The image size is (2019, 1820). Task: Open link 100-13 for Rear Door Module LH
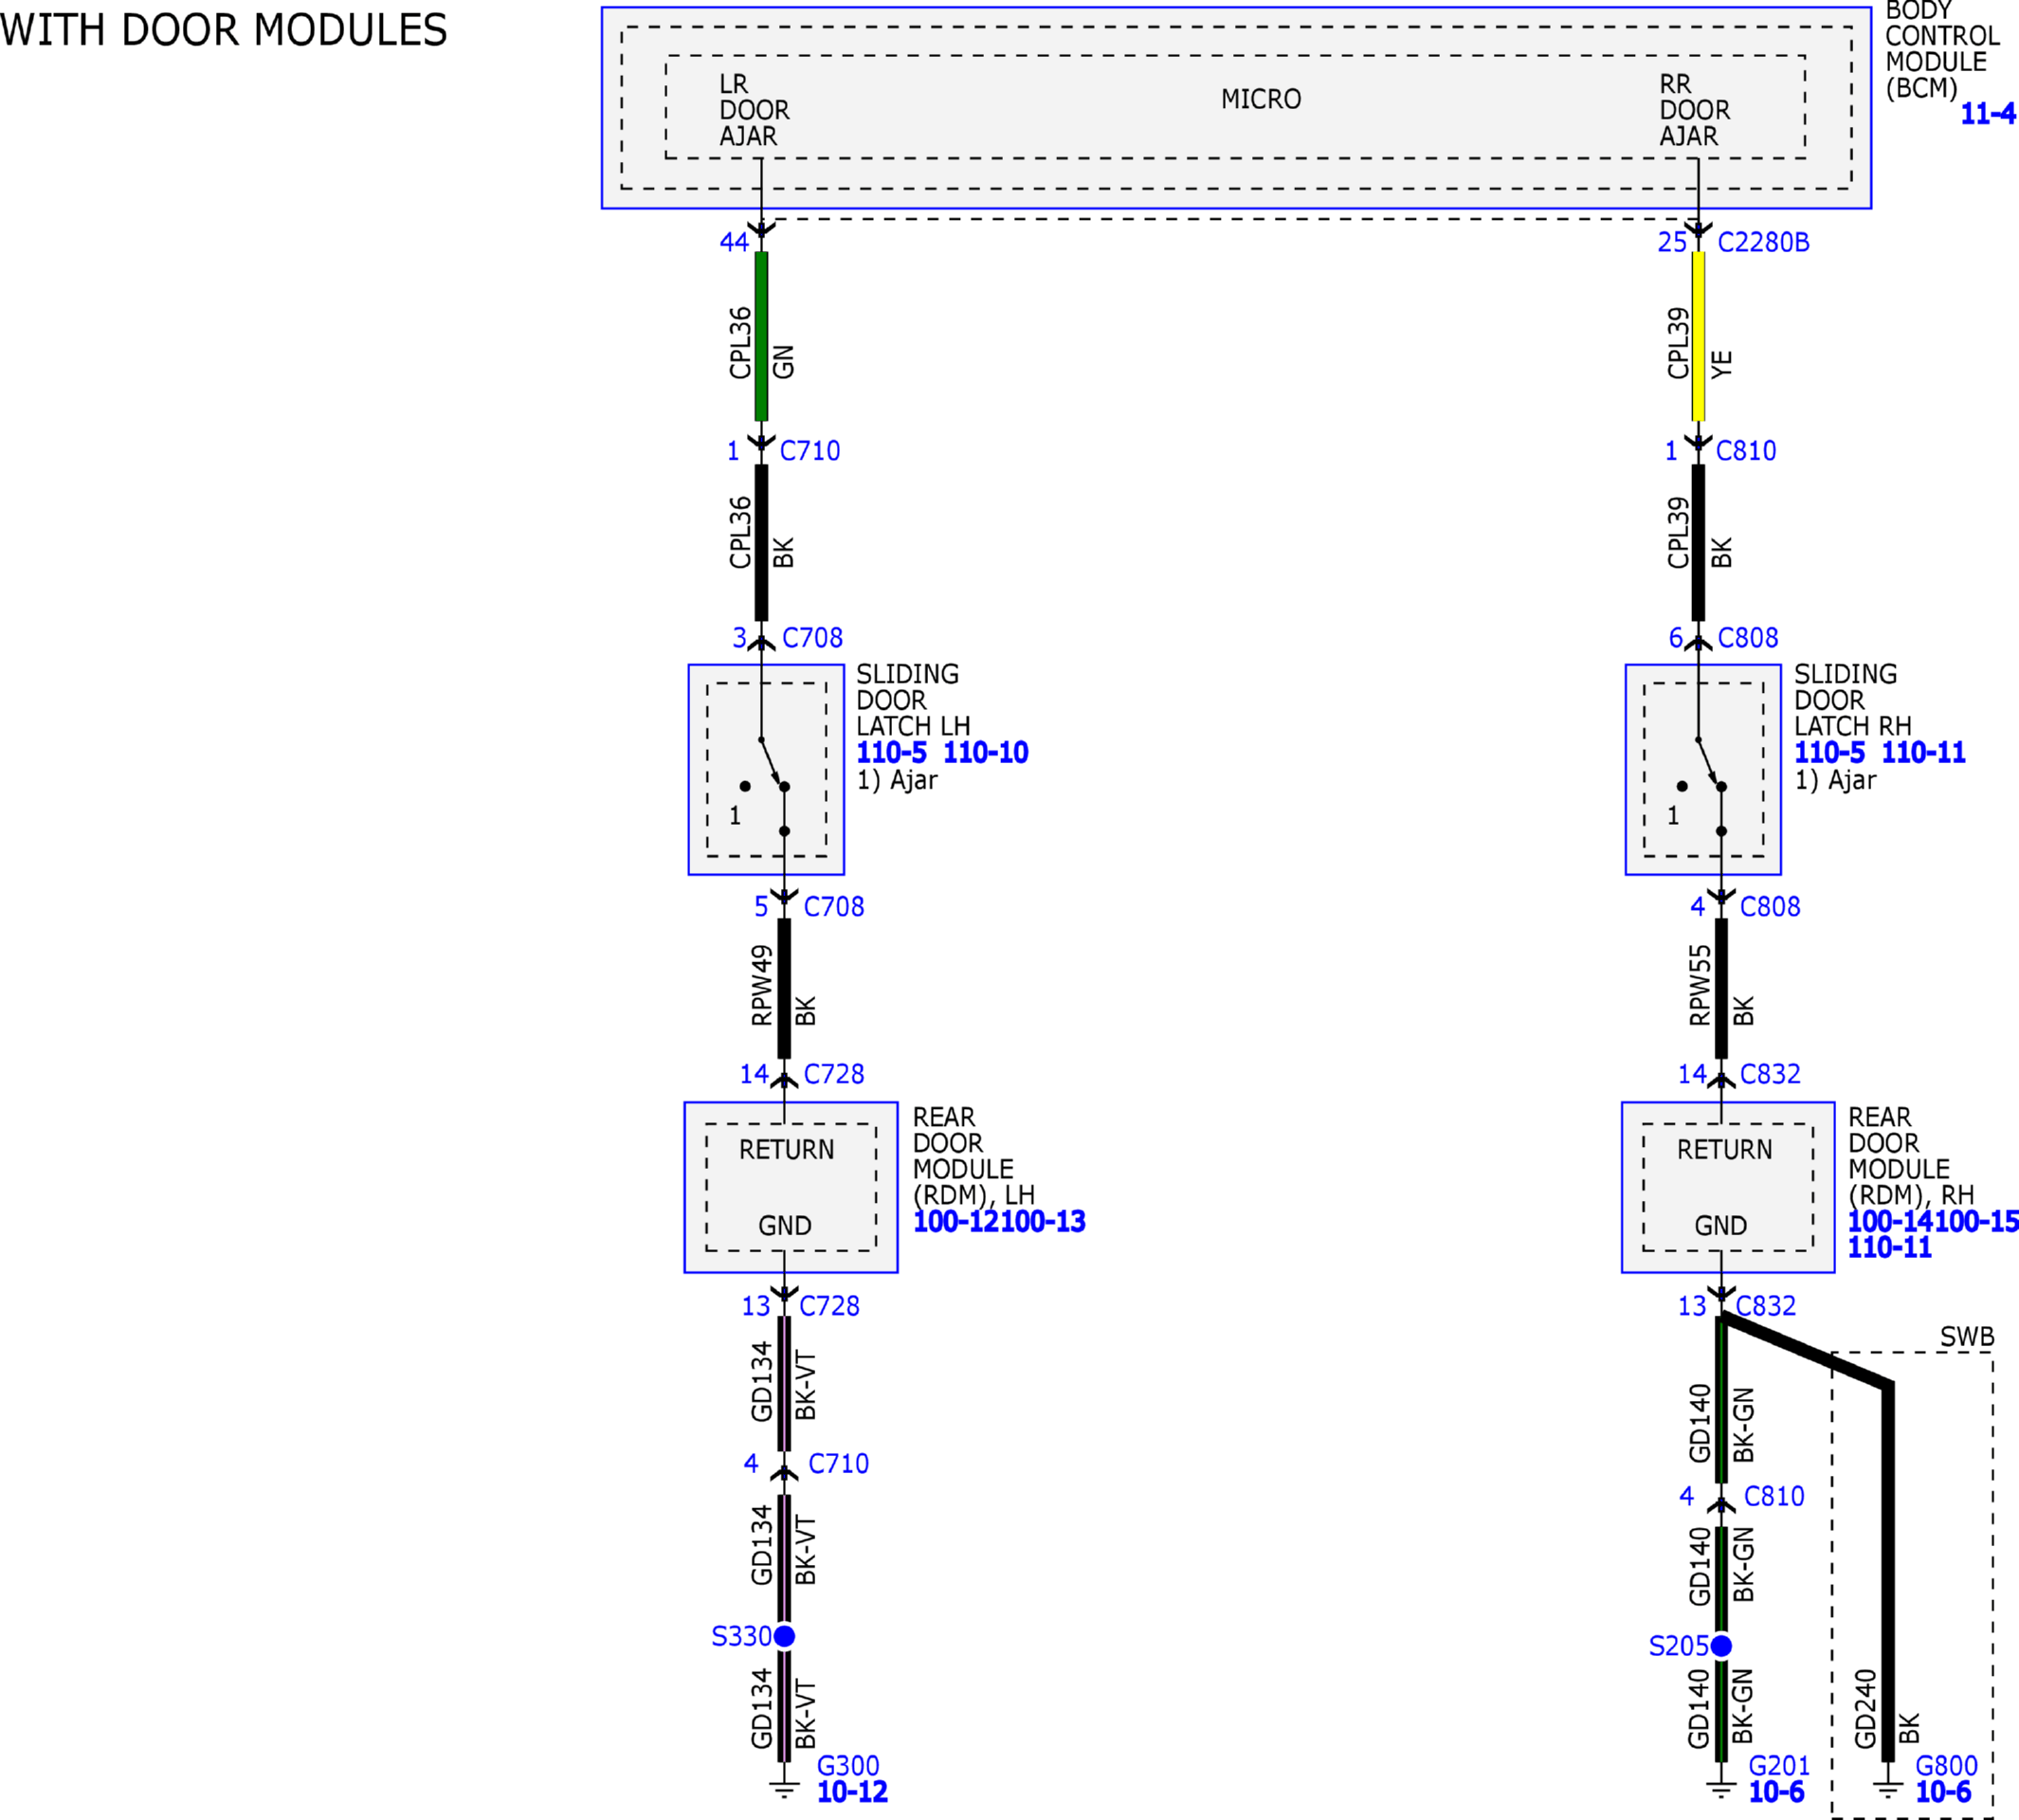pyautogui.click(x=1043, y=1221)
